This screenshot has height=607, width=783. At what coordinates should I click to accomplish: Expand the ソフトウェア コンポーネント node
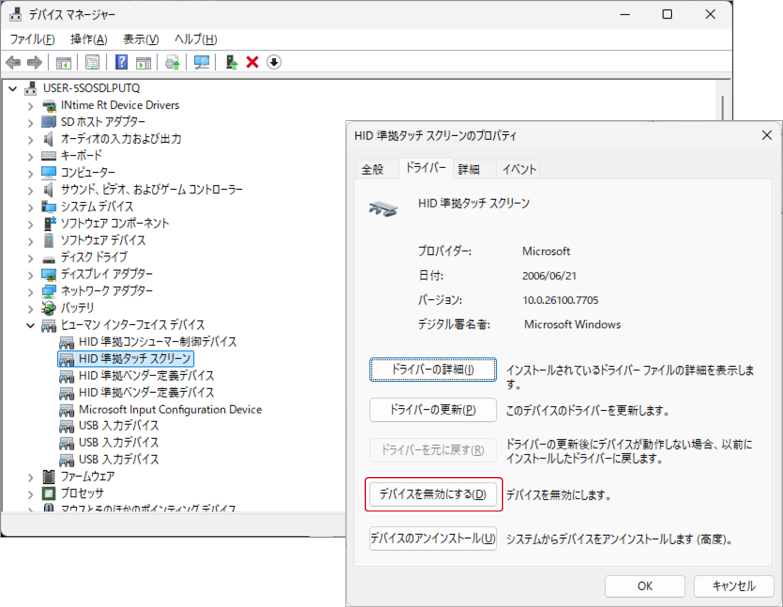(x=30, y=224)
